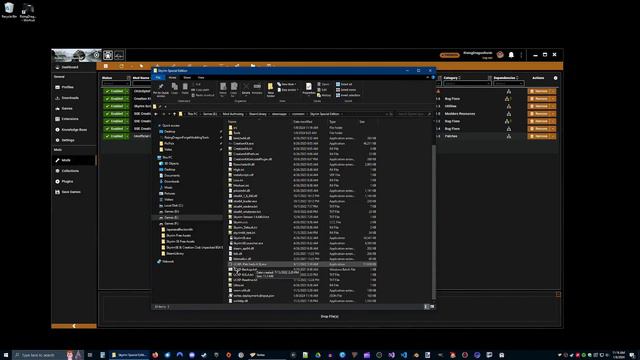Click Invert selection in Explorer ribbon
This screenshot has height=360, width=640.
[348, 95]
